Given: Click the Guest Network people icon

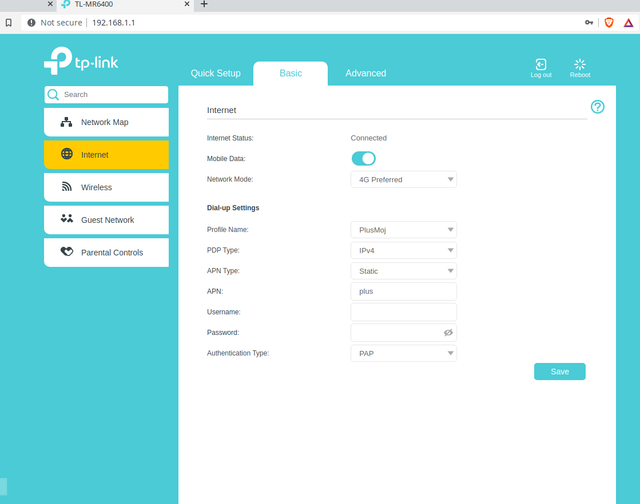Looking at the screenshot, I should pos(67,219).
